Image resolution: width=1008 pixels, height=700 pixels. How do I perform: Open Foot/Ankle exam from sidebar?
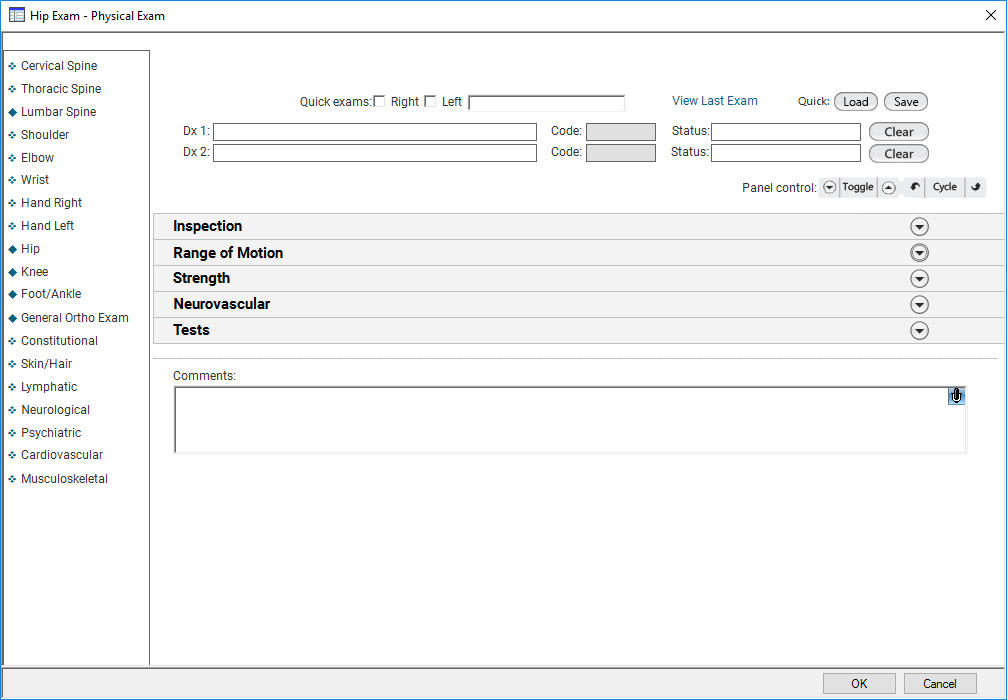tap(51, 294)
